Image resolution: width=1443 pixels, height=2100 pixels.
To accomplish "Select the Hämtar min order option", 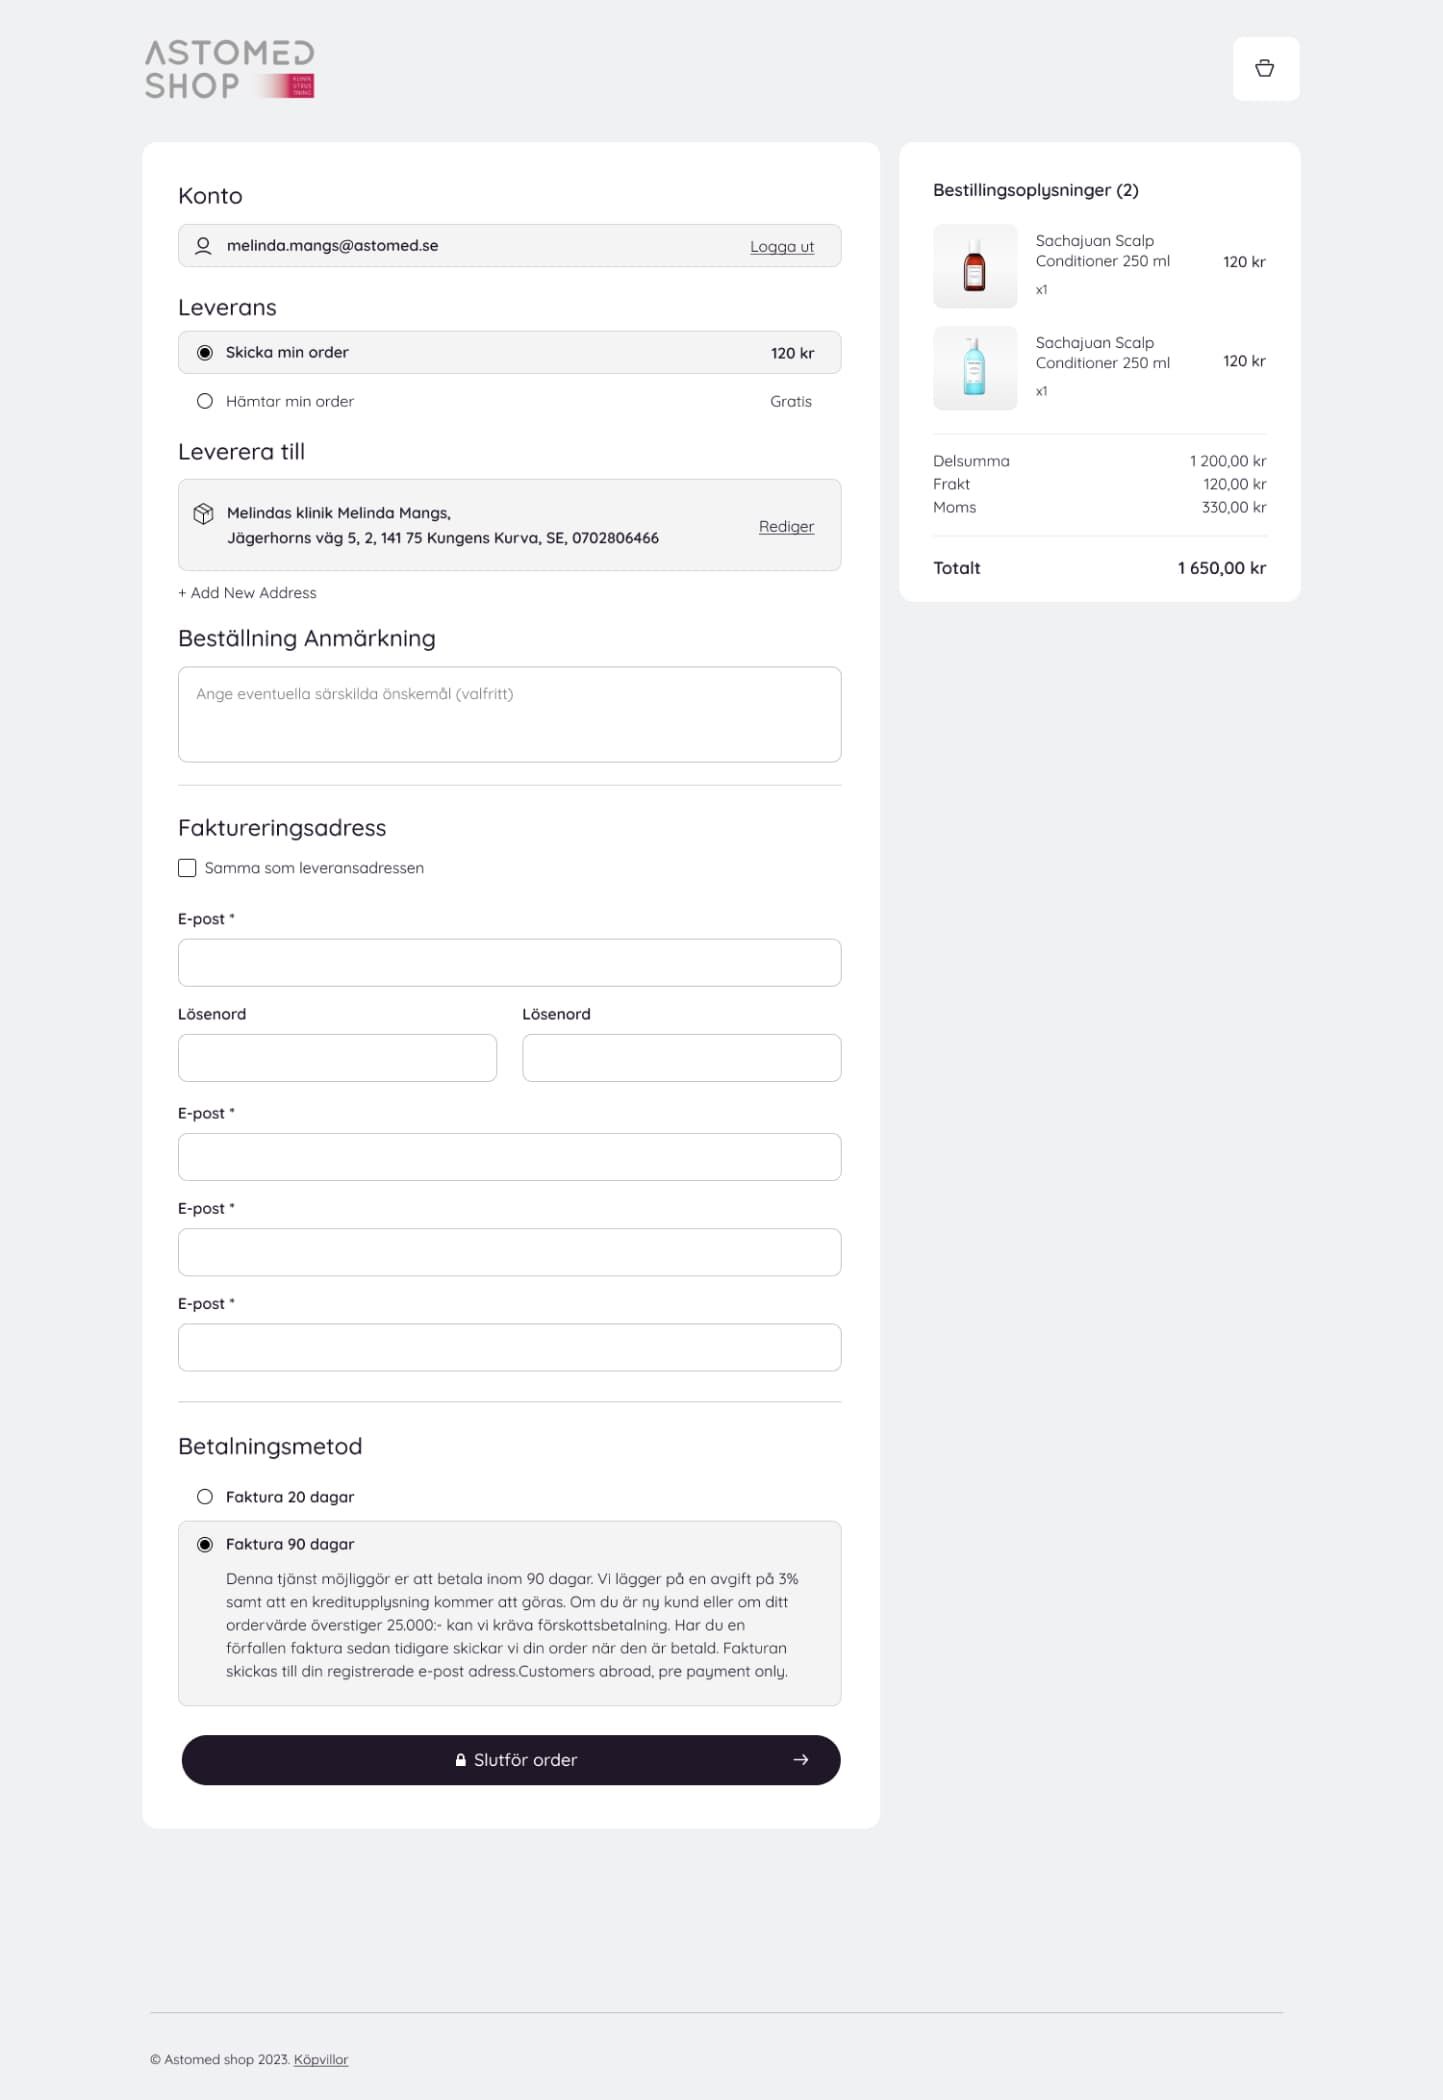I will tap(204, 401).
